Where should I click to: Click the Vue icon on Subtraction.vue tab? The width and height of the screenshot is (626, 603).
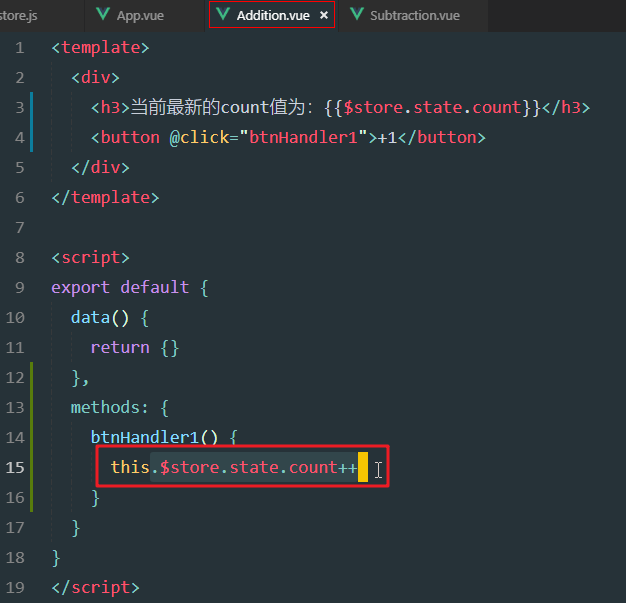pyautogui.click(x=356, y=15)
